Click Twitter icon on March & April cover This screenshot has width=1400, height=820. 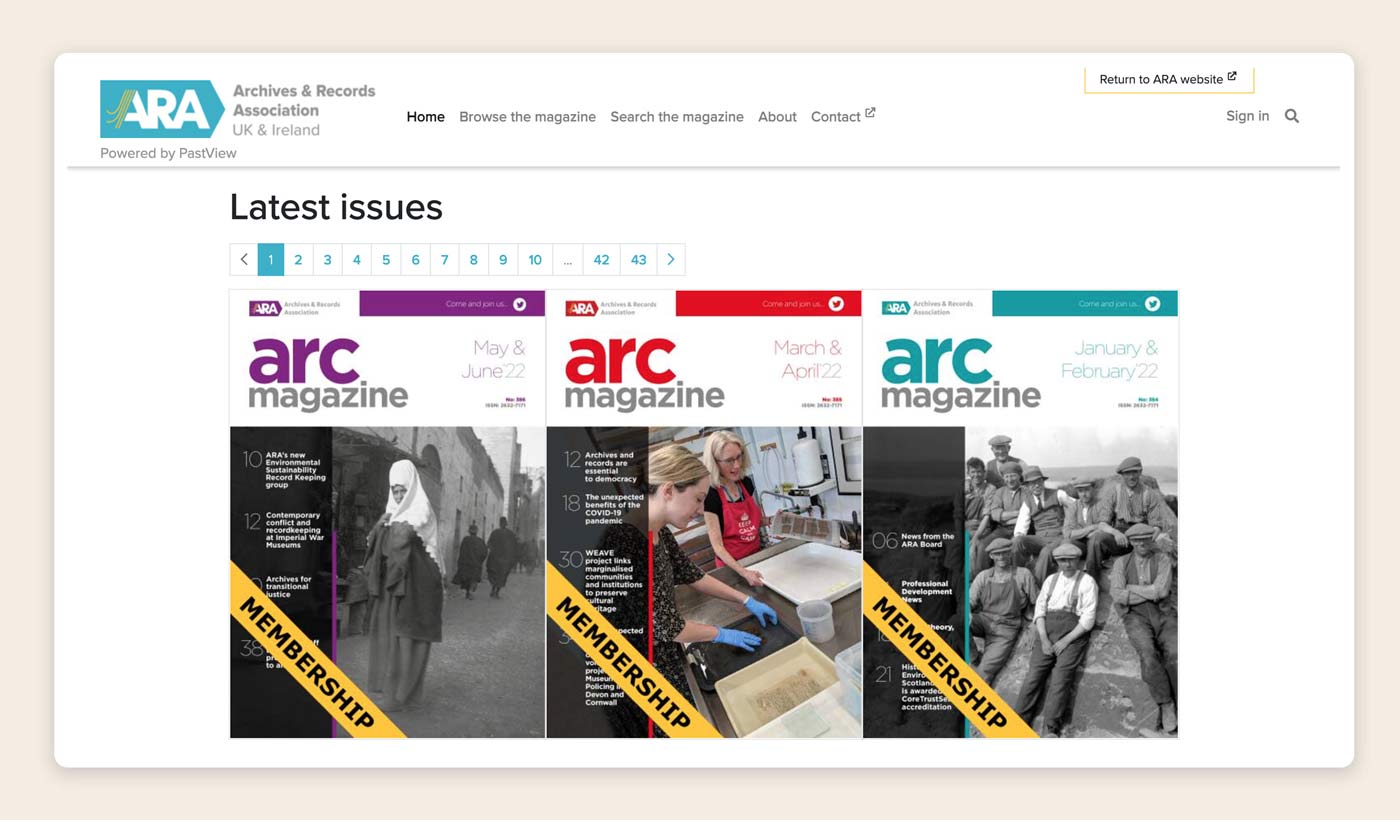(x=836, y=304)
